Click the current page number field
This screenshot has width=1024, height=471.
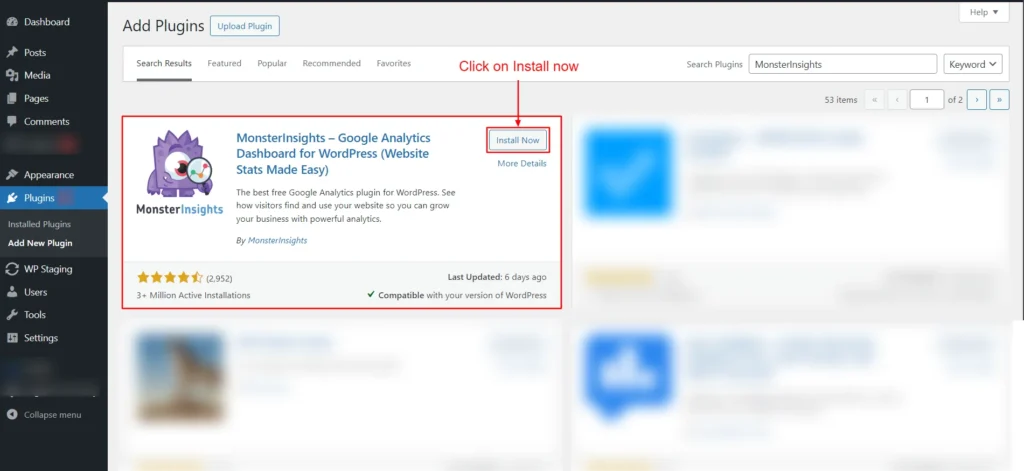pyautogui.click(x=927, y=99)
